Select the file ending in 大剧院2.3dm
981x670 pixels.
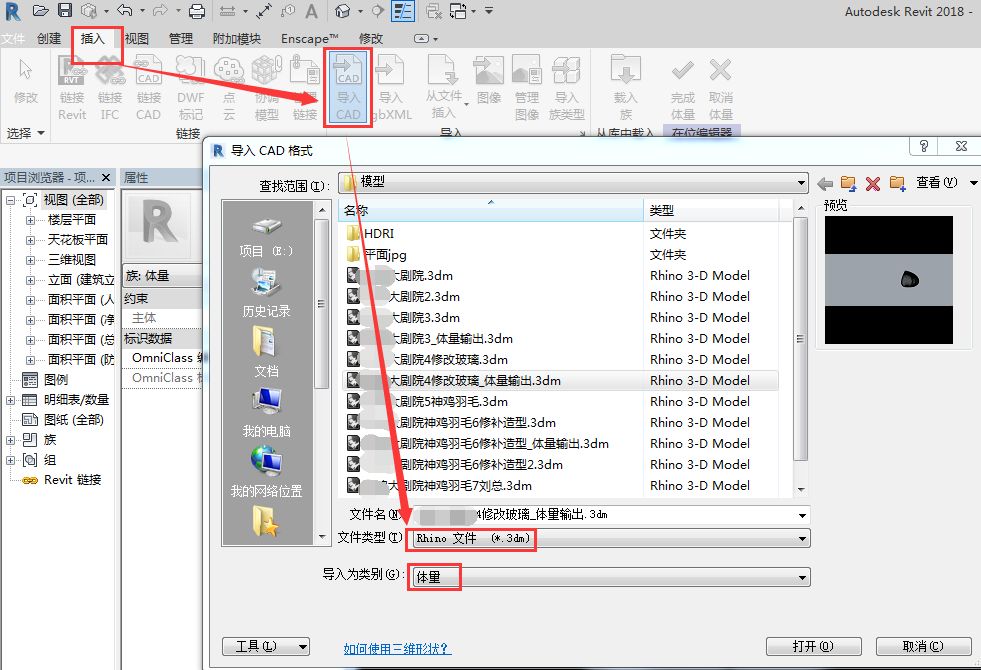tap(403, 297)
